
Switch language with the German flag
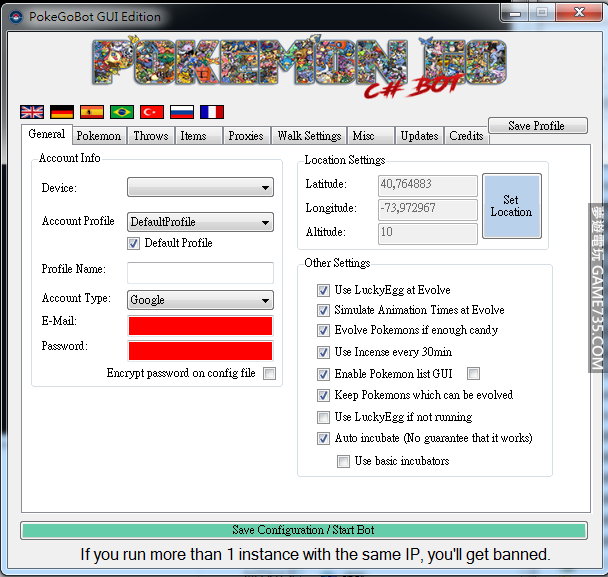62,112
